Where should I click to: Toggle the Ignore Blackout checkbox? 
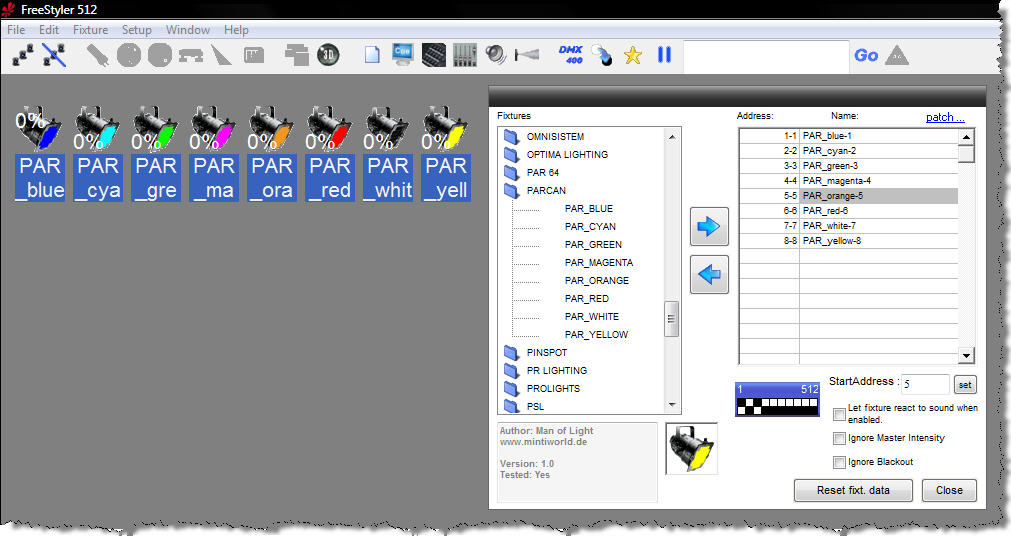(840, 462)
